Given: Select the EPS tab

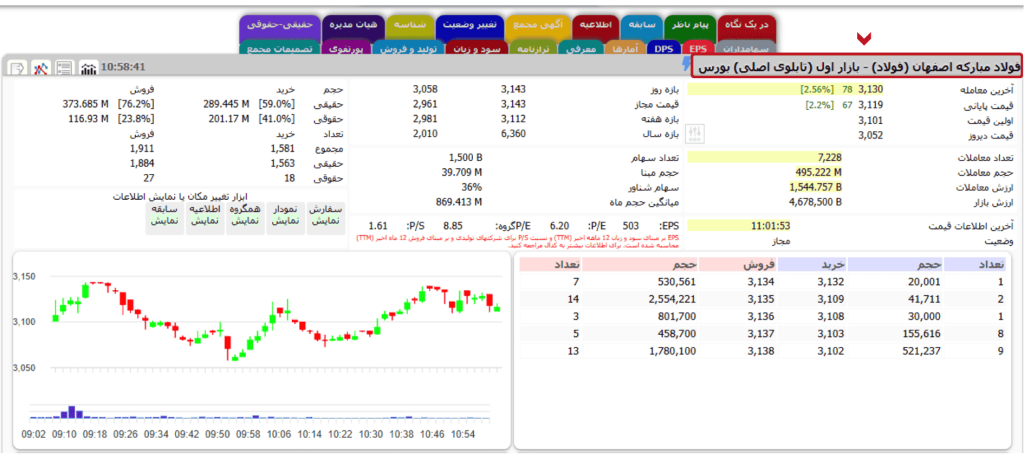Looking at the screenshot, I should 697,47.
